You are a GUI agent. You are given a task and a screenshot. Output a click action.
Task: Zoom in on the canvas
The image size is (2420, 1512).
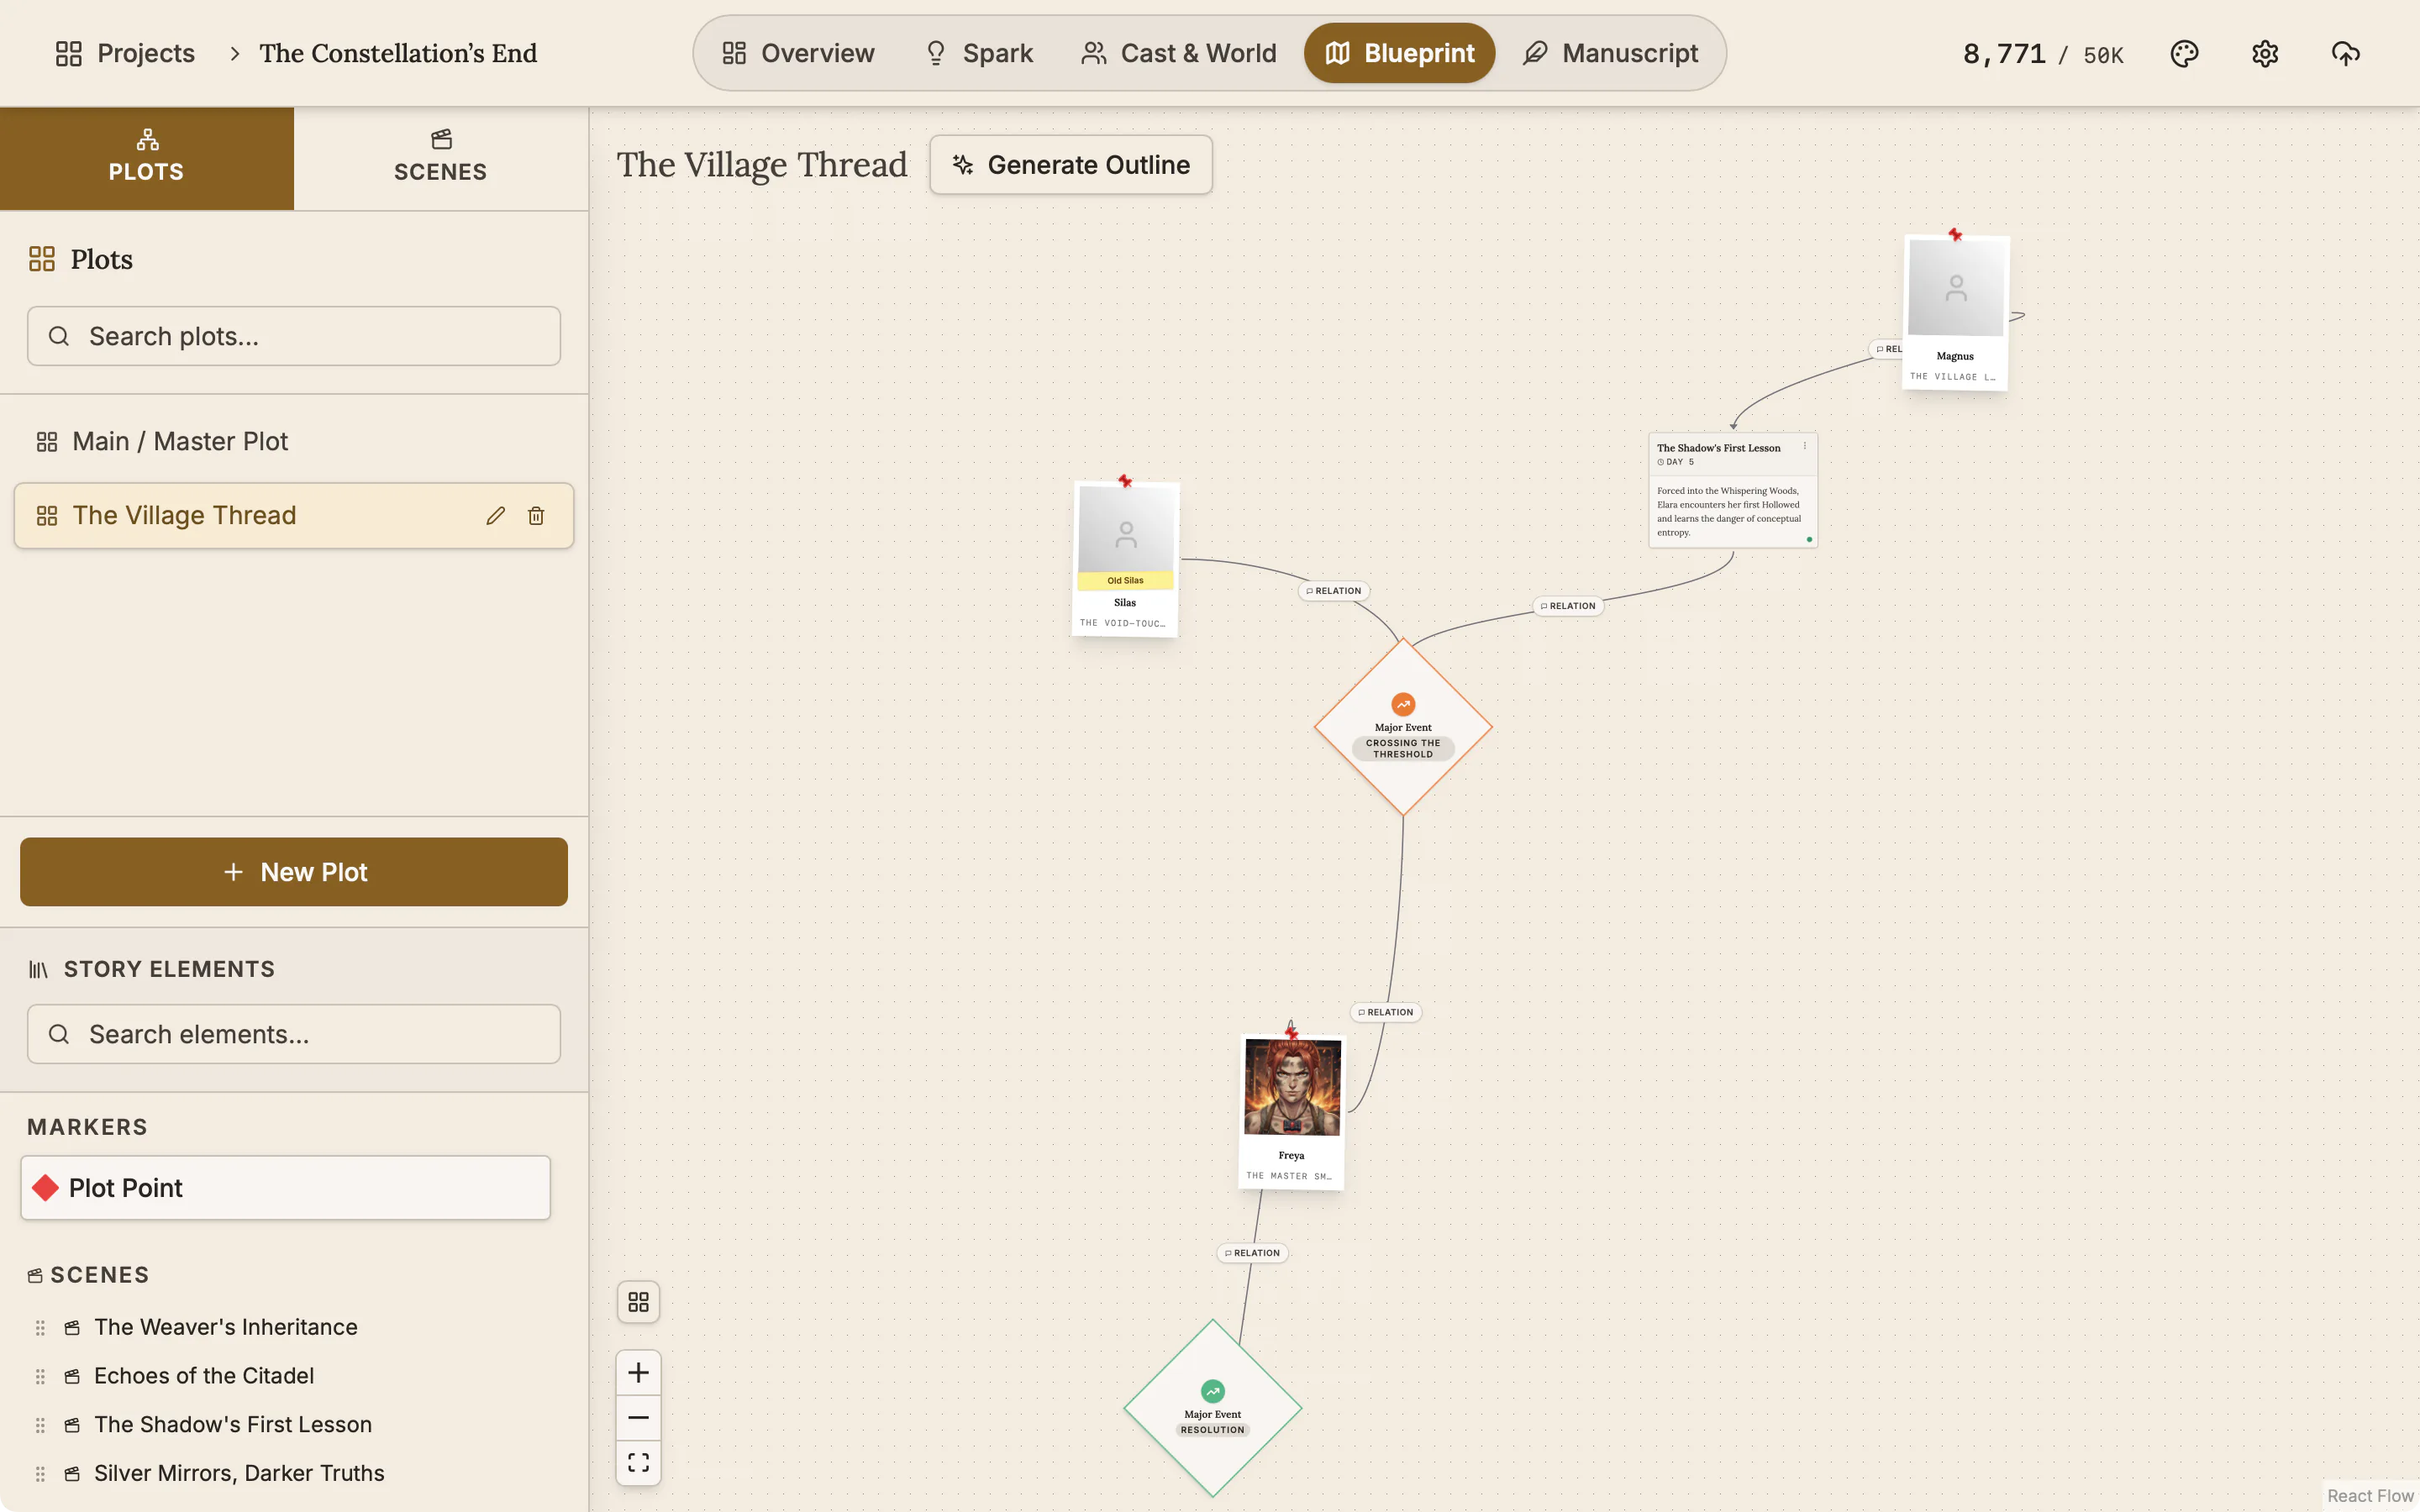coord(638,1373)
